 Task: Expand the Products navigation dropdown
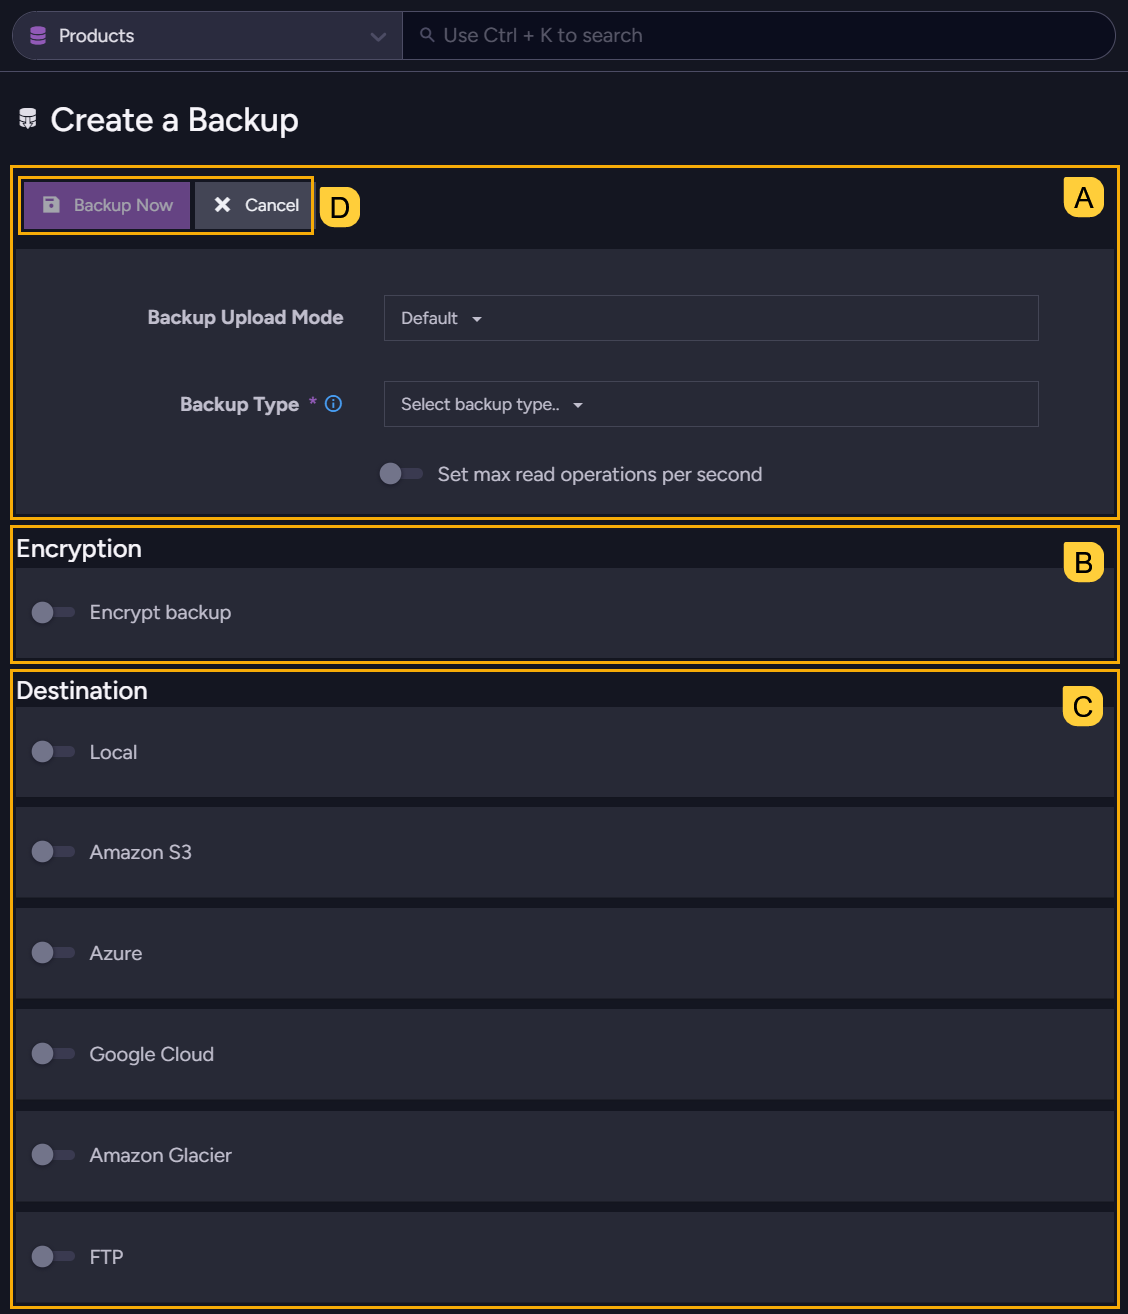[205, 35]
